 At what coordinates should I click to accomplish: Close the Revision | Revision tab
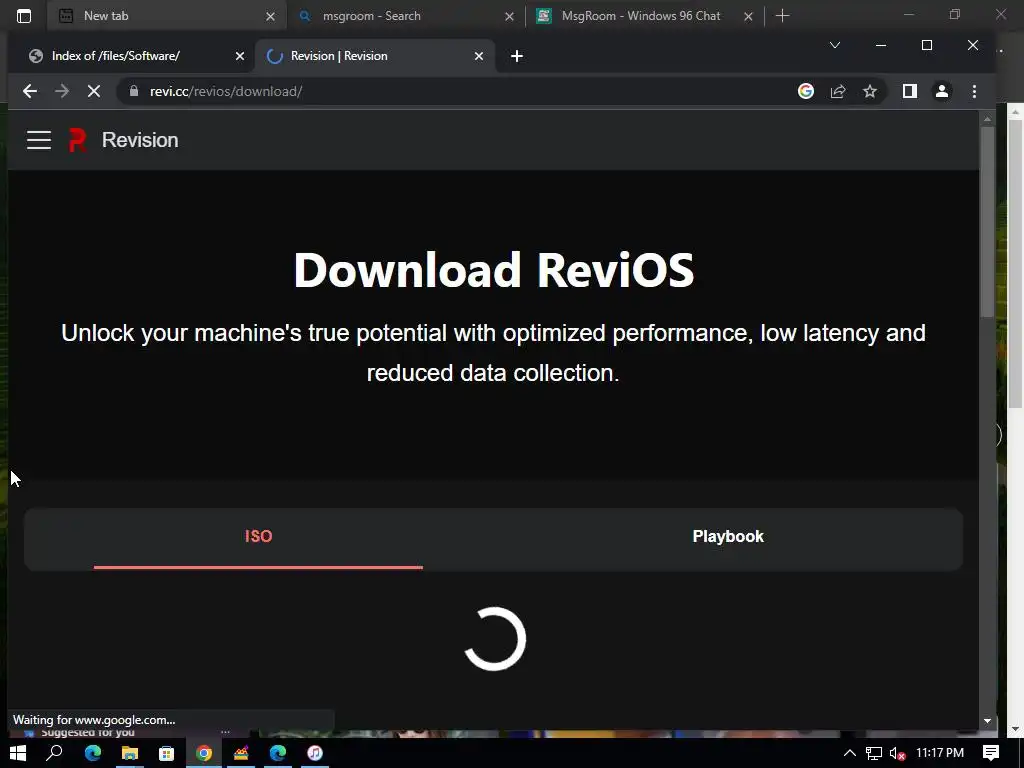pyautogui.click(x=479, y=56)
